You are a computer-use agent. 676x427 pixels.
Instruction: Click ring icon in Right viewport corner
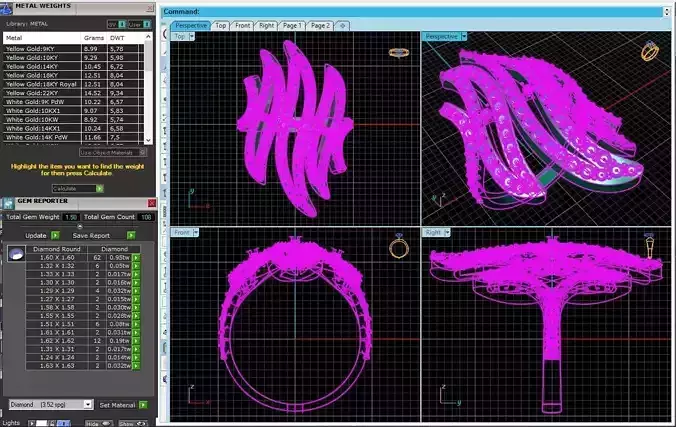pos(649,246)
